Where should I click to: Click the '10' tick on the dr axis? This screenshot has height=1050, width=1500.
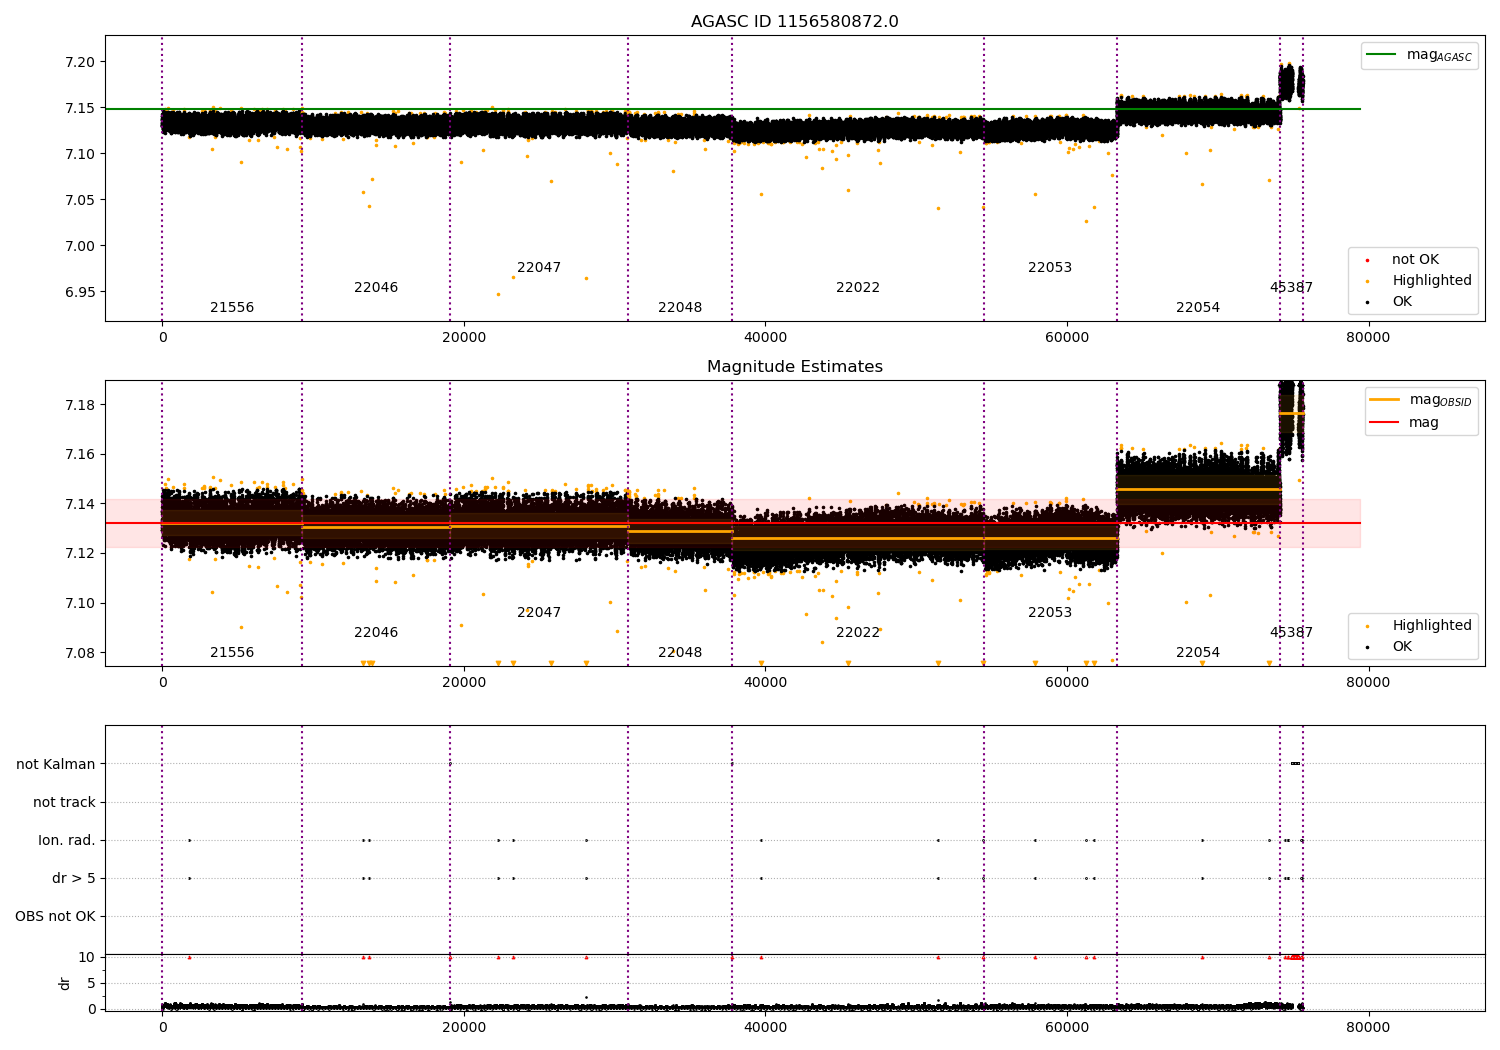tap(87, 957)
